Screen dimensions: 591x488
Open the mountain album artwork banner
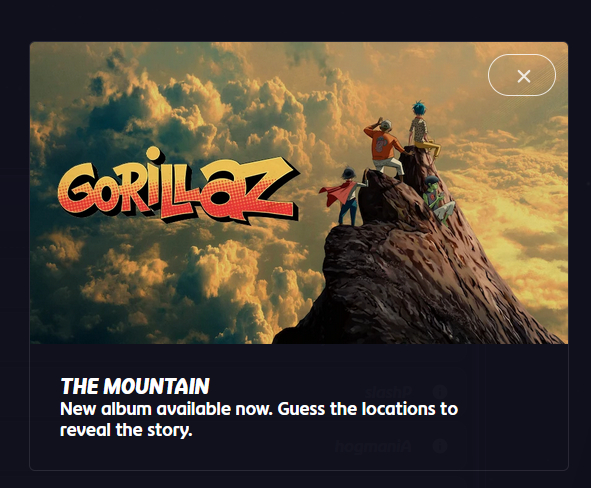click(299, 193)
